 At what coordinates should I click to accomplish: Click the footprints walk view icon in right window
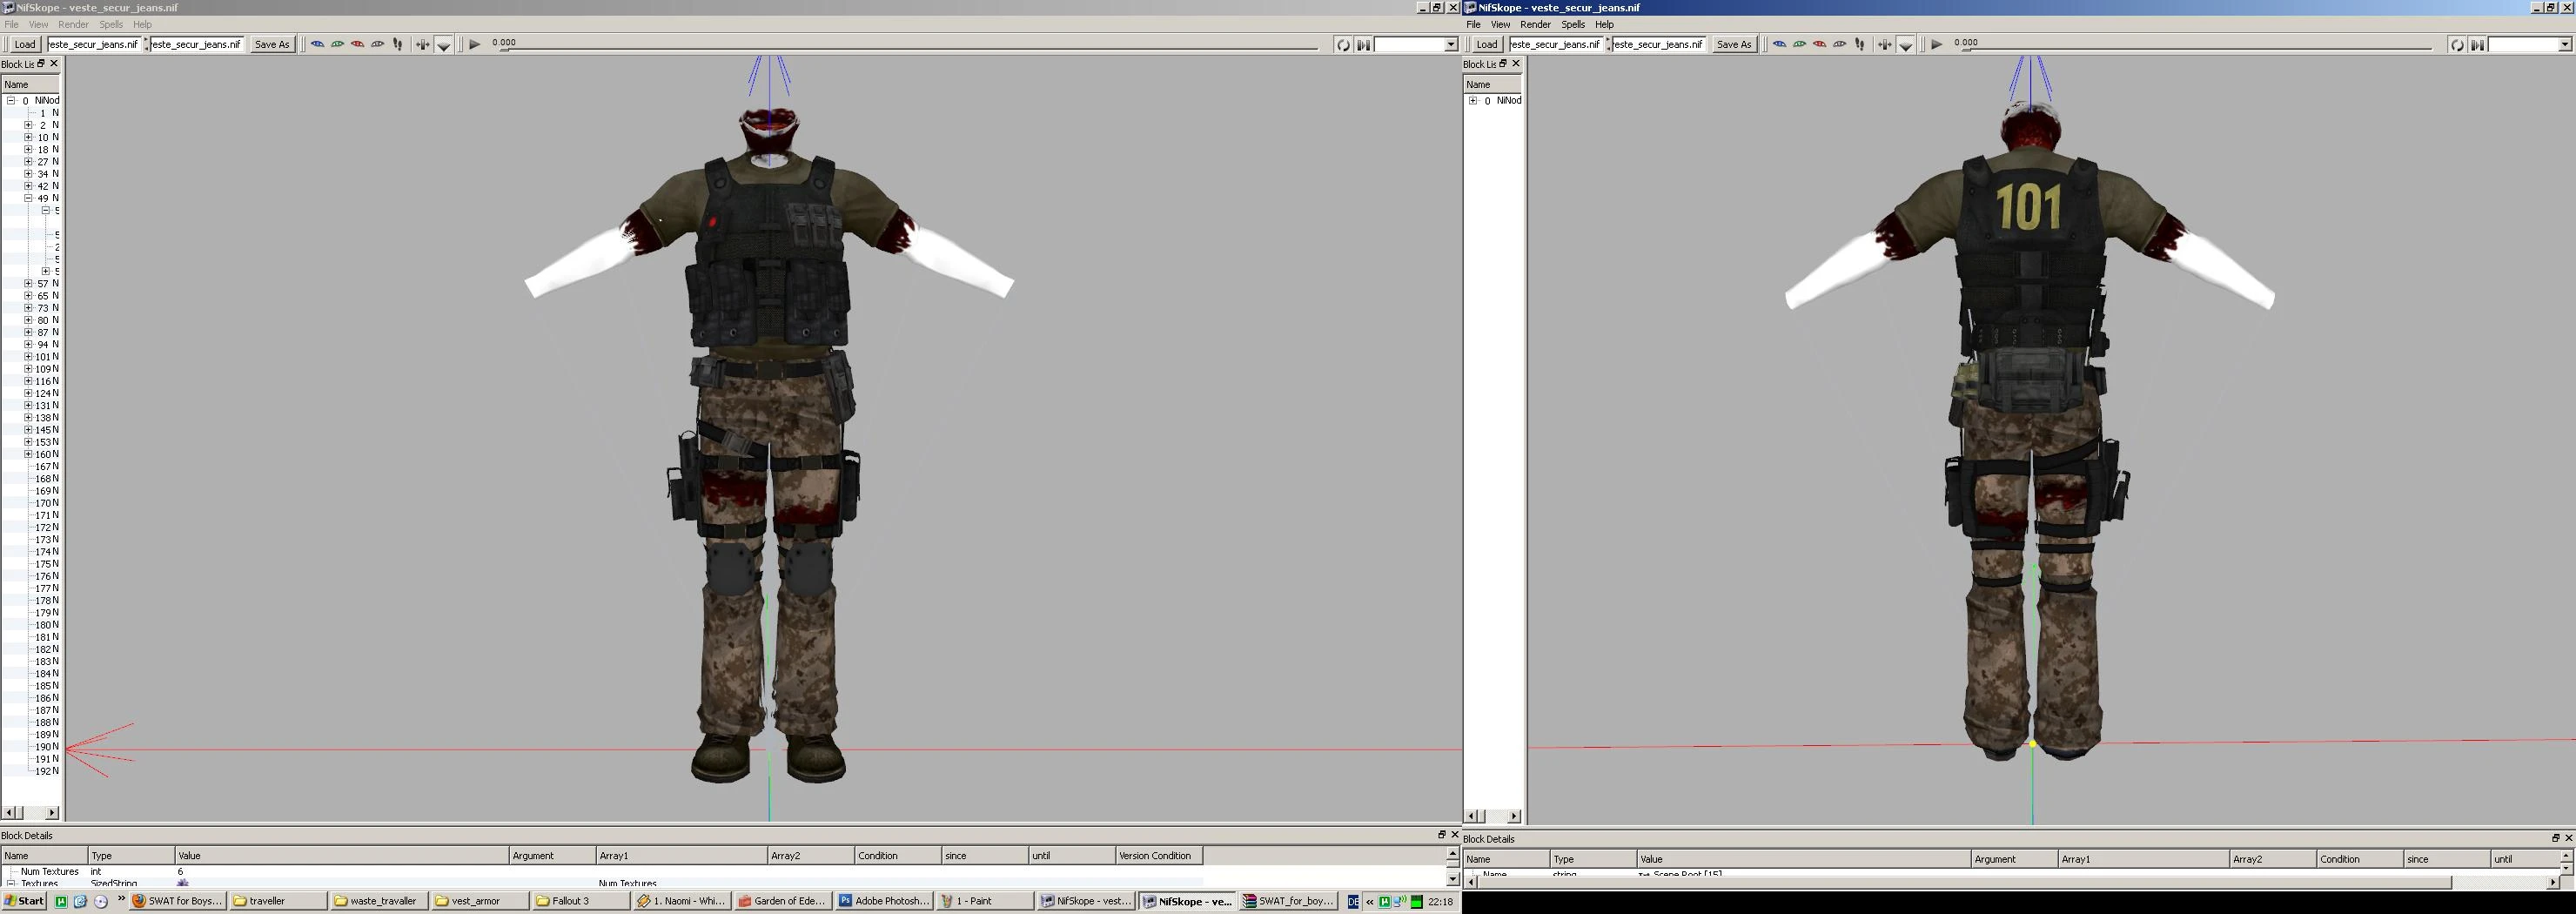pyautogui.click(x=1860, y=44)
